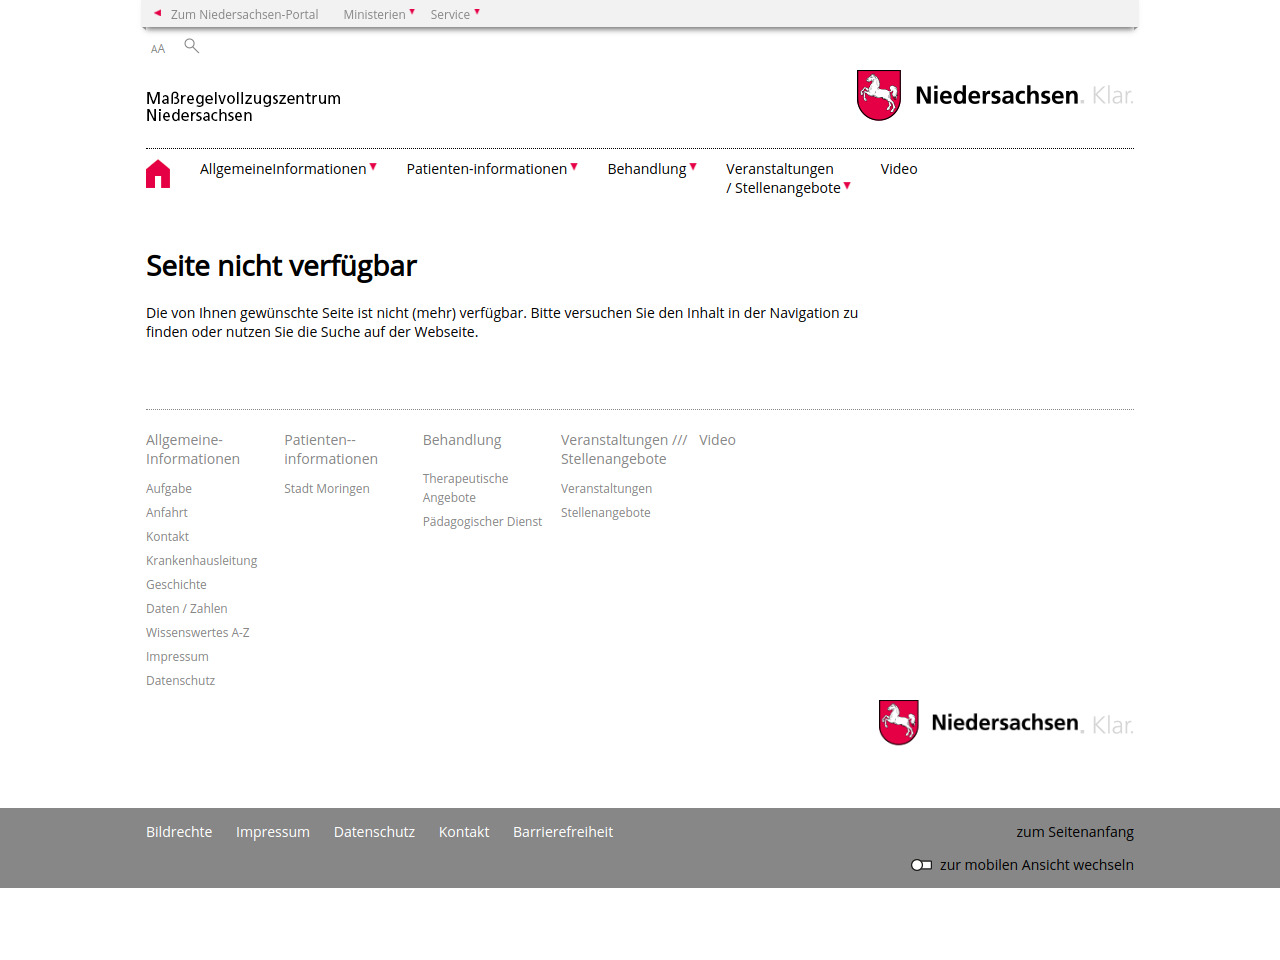The height and width of the screenshot is (960, 1280).
Task: Follow the Krankenhausleitung sitemap link
Action: coord(201,561)
